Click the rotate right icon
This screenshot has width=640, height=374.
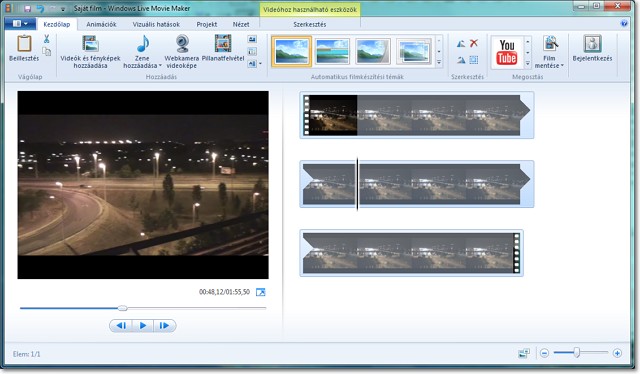pos(461,60)
